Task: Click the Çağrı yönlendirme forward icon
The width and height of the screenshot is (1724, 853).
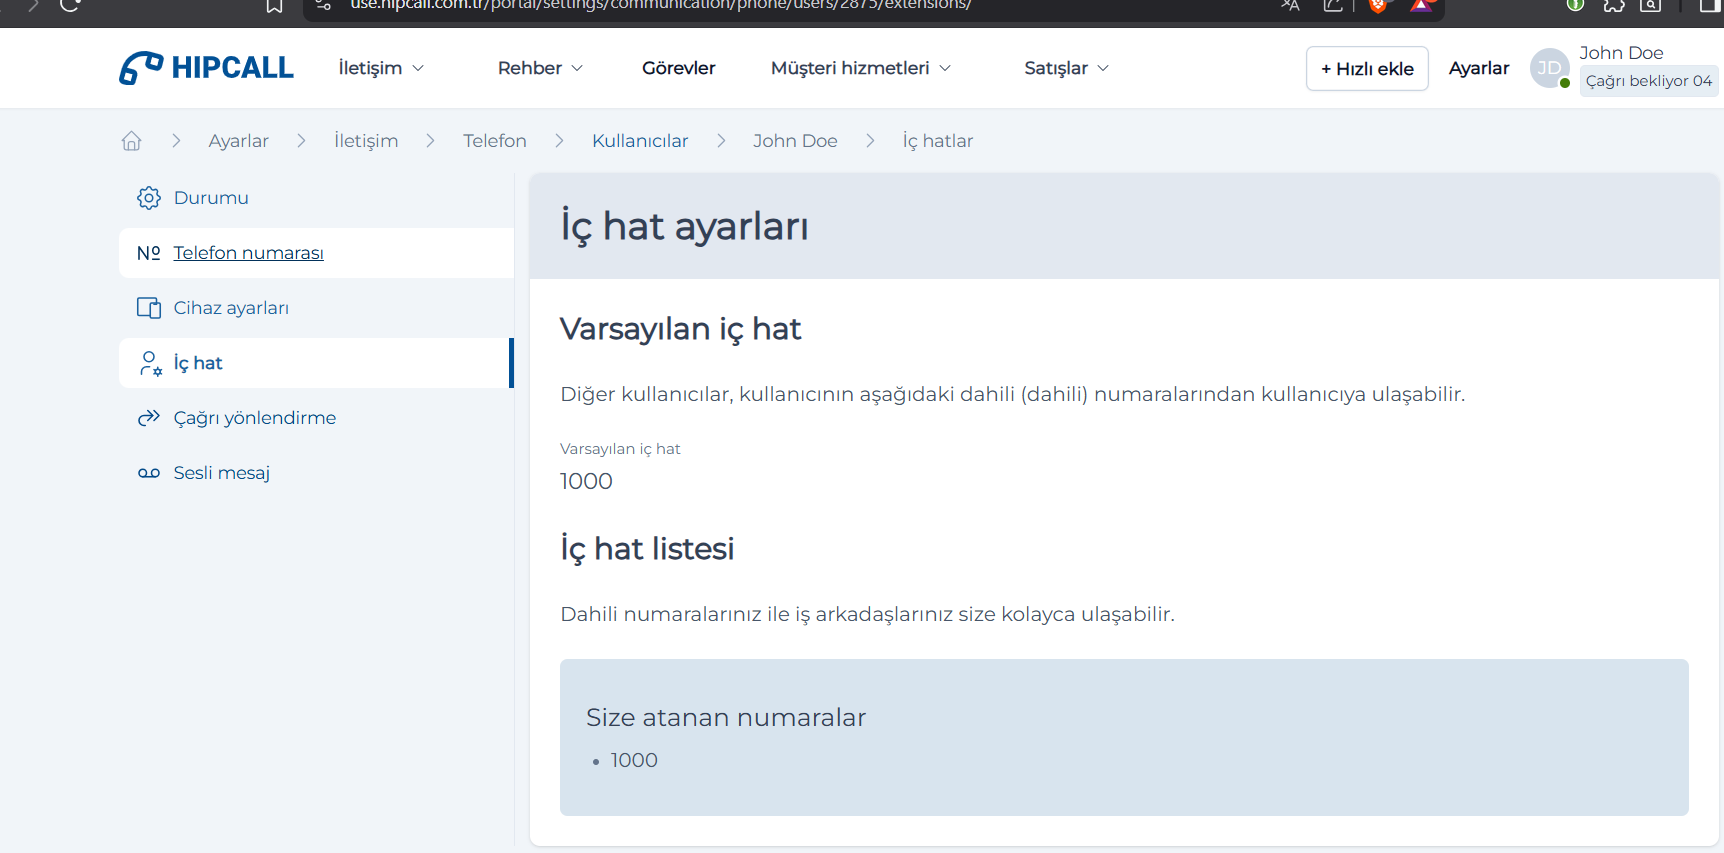Action: pyautogui.click(x=149, y=418)
